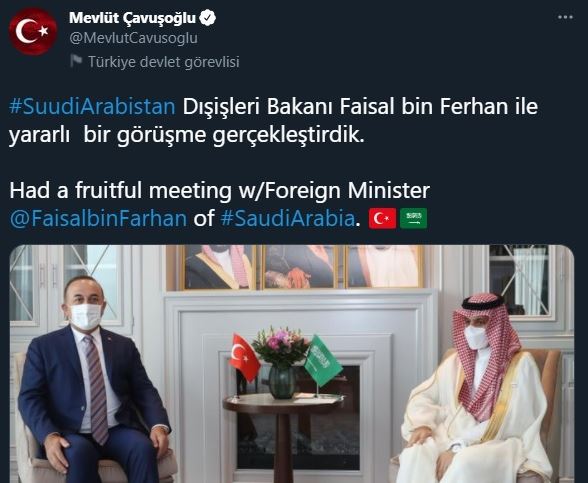Open the @FaisalbinFarhan mention
588x483 pixels.
pos(98,218)
